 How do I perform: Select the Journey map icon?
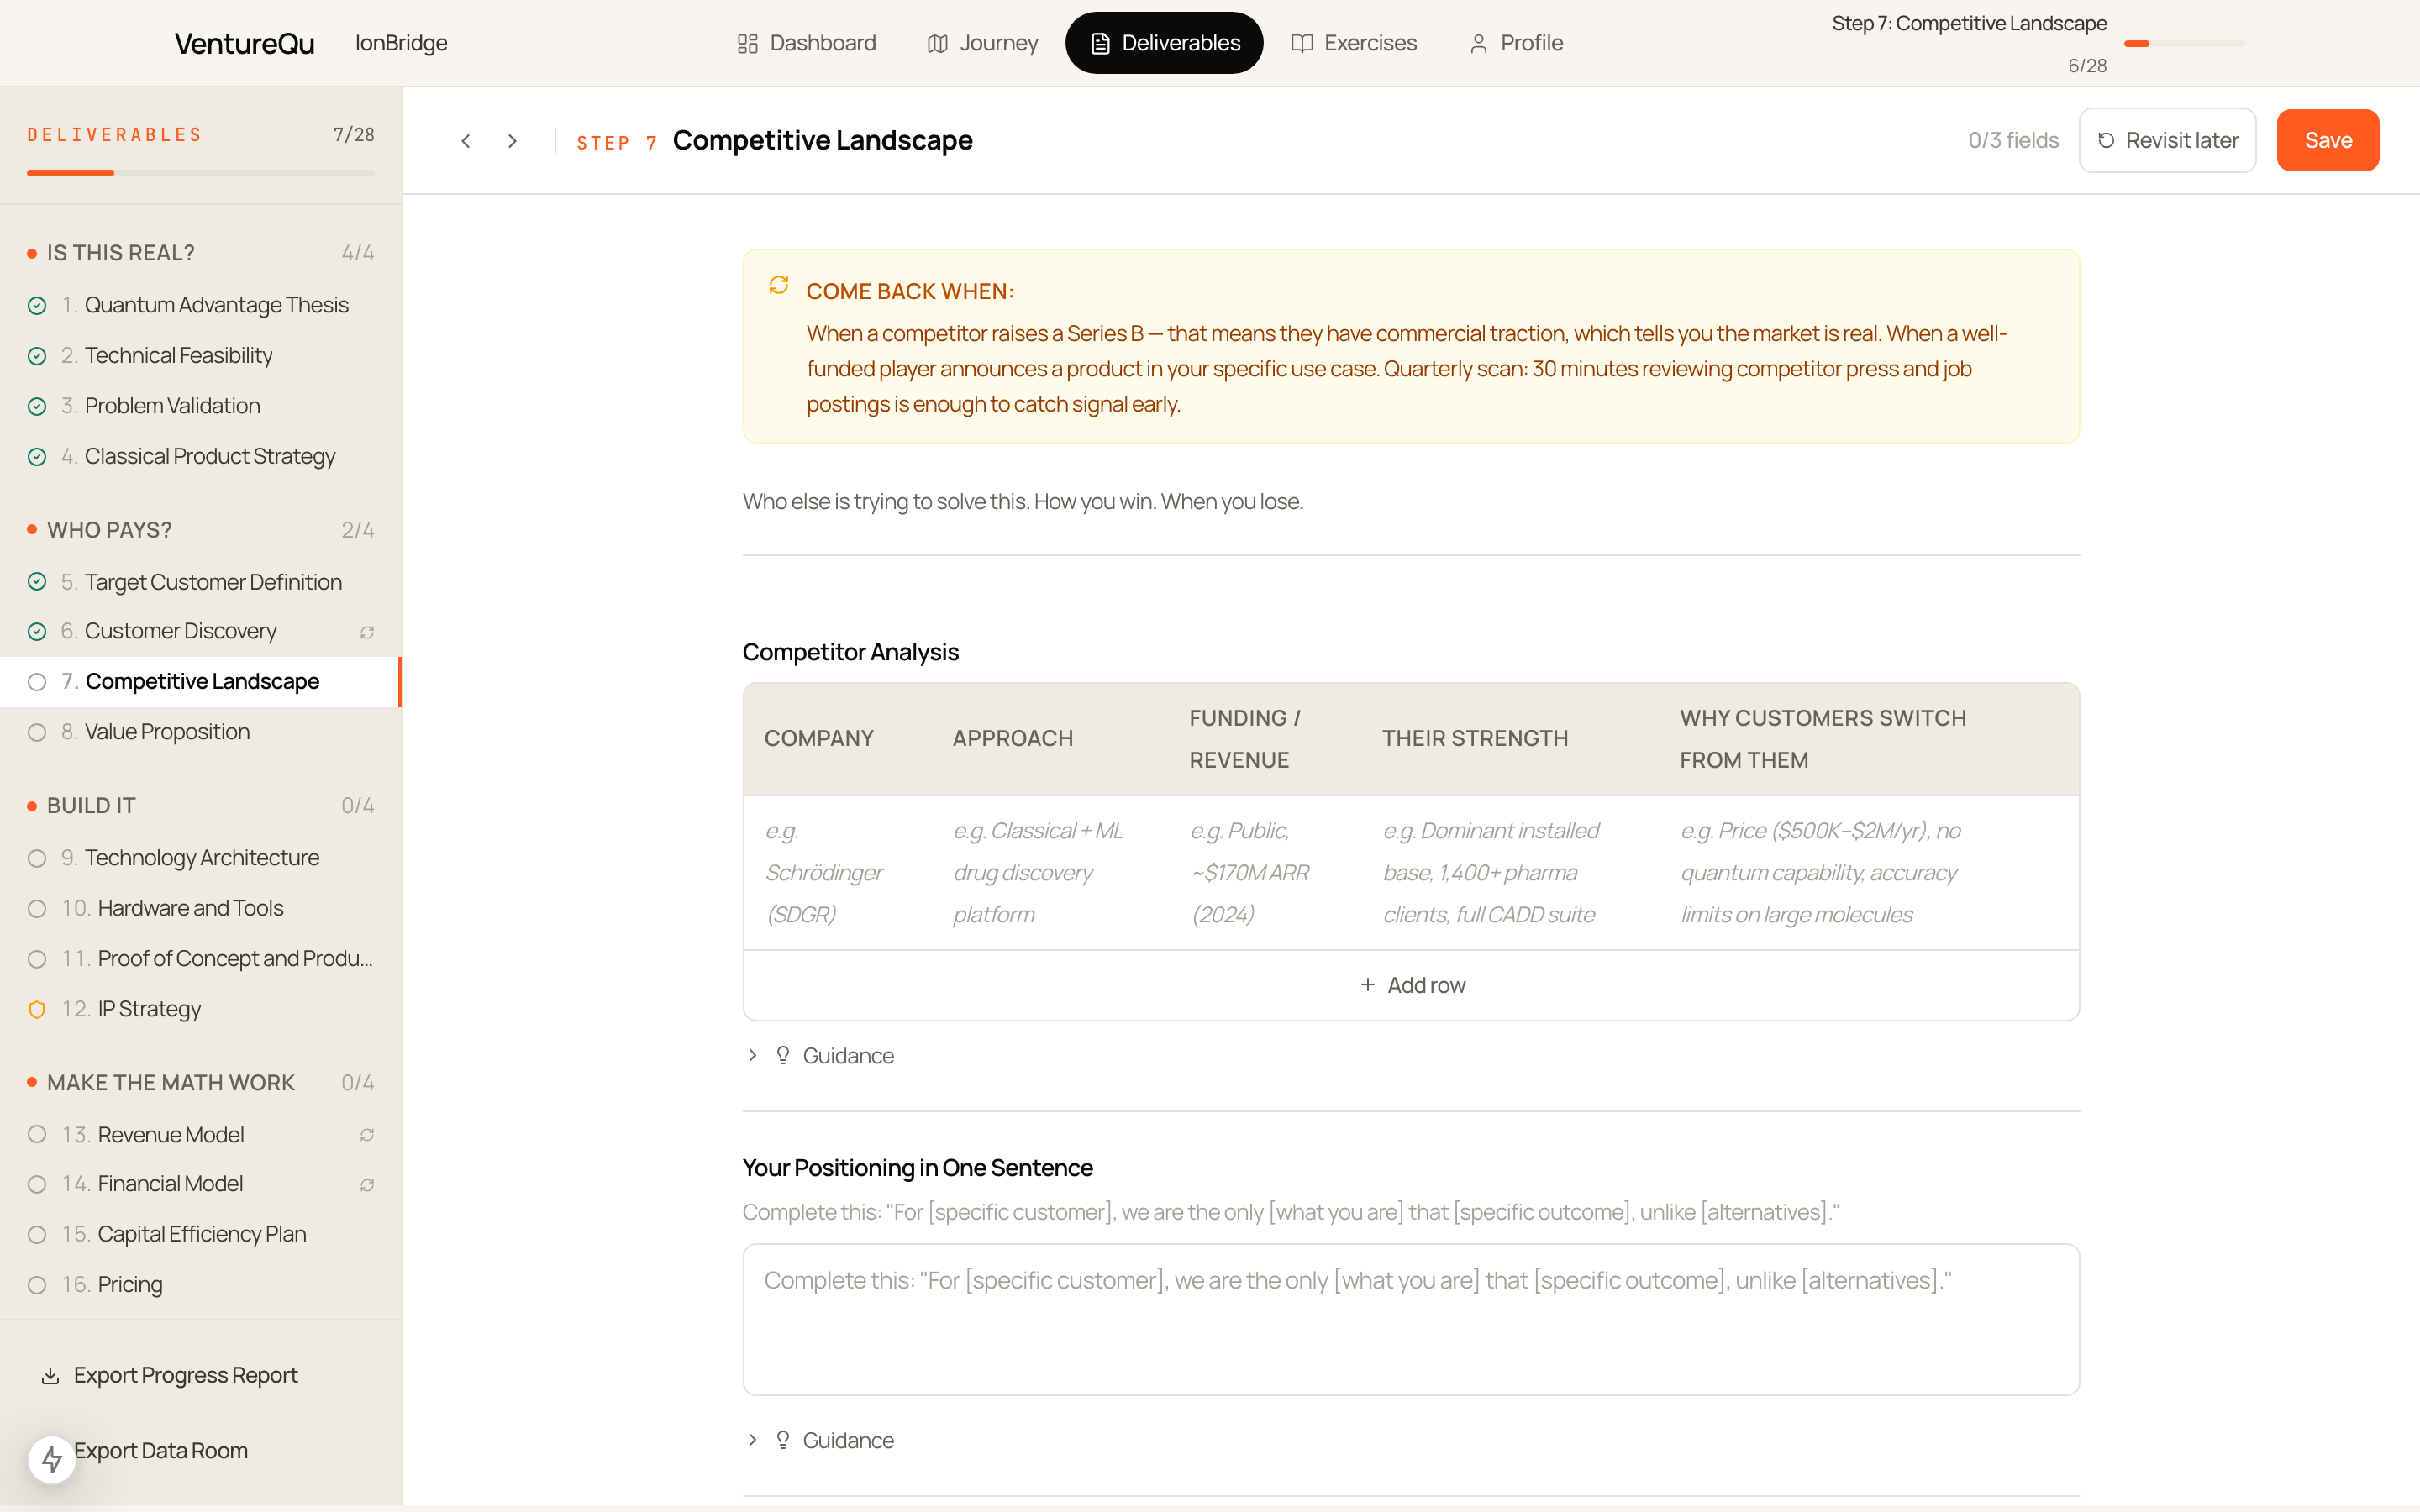937,43
